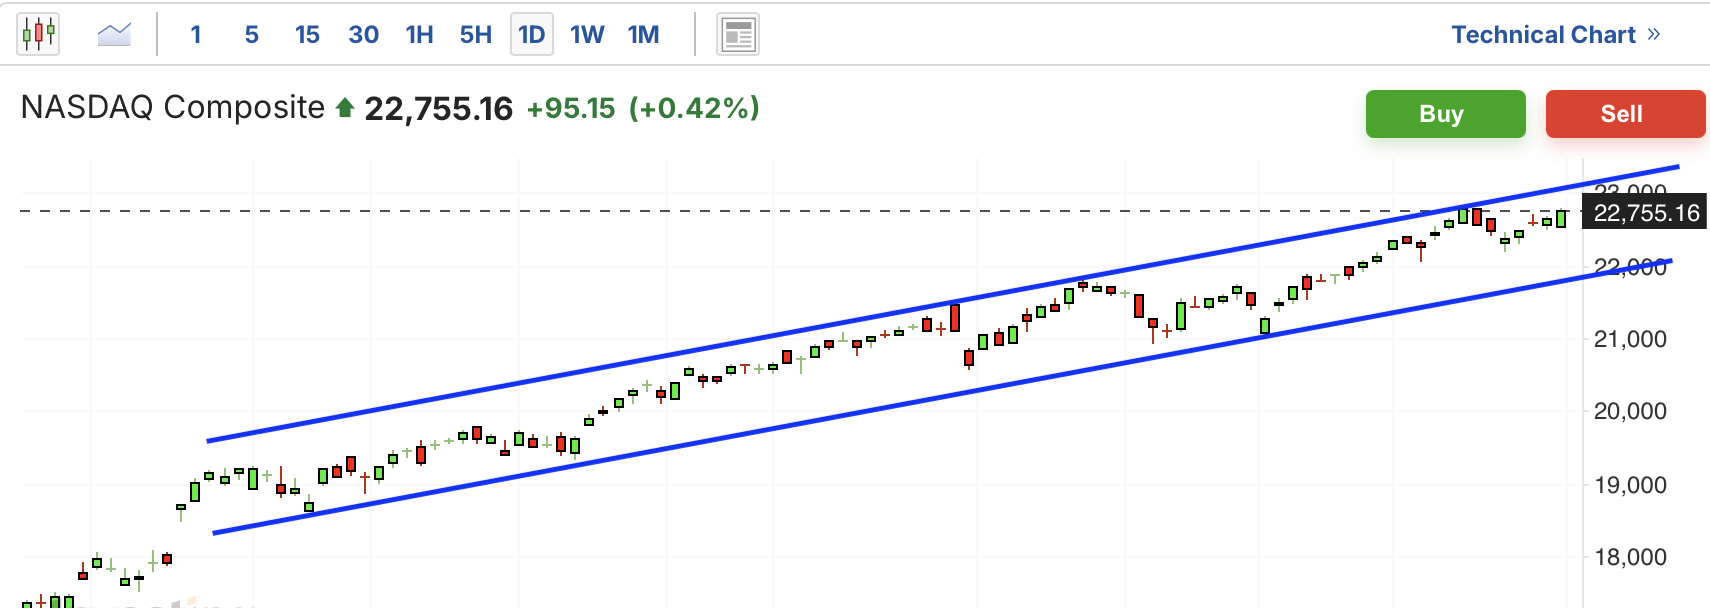Select the 5 minute interval

(252, 35)
